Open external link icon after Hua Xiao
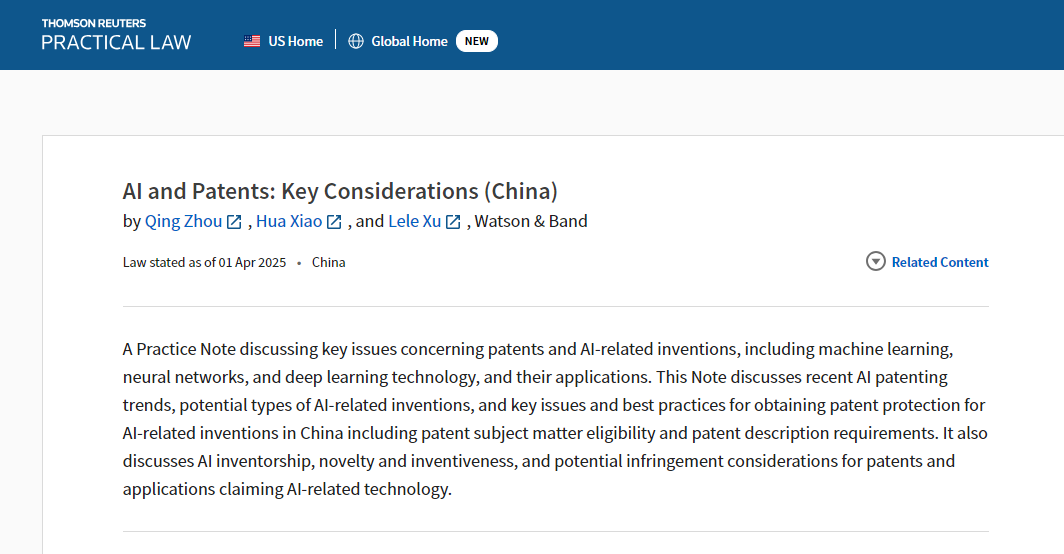The image size is (1064, 554). [334, 222]
